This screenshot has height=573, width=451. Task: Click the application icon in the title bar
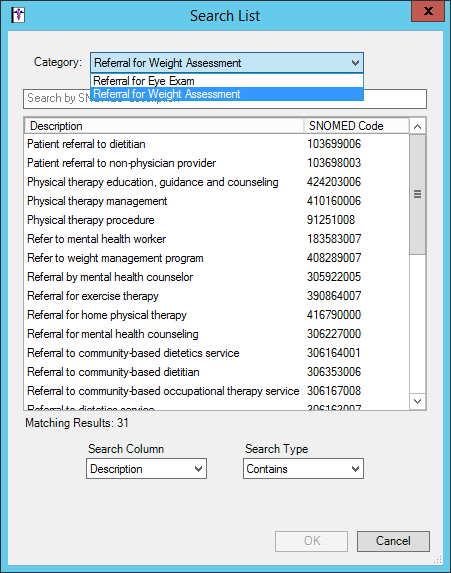[18, 15]
